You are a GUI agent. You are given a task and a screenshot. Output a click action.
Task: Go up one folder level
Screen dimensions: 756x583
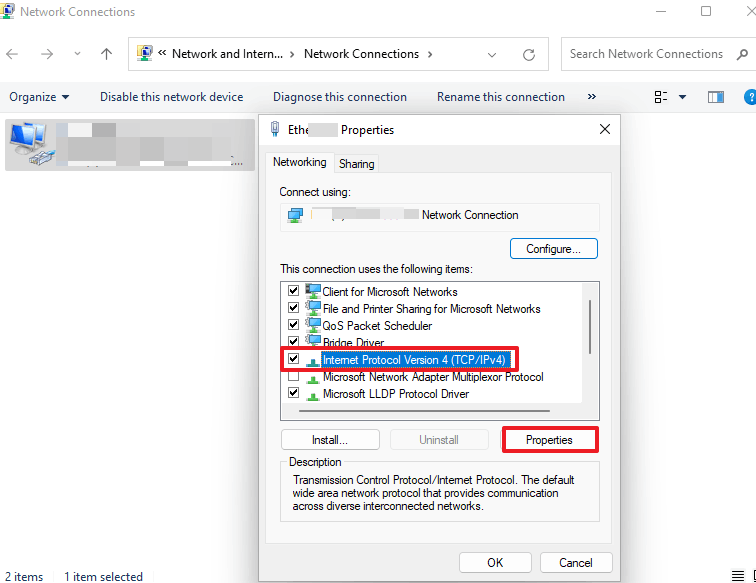[x=106, y=54]
